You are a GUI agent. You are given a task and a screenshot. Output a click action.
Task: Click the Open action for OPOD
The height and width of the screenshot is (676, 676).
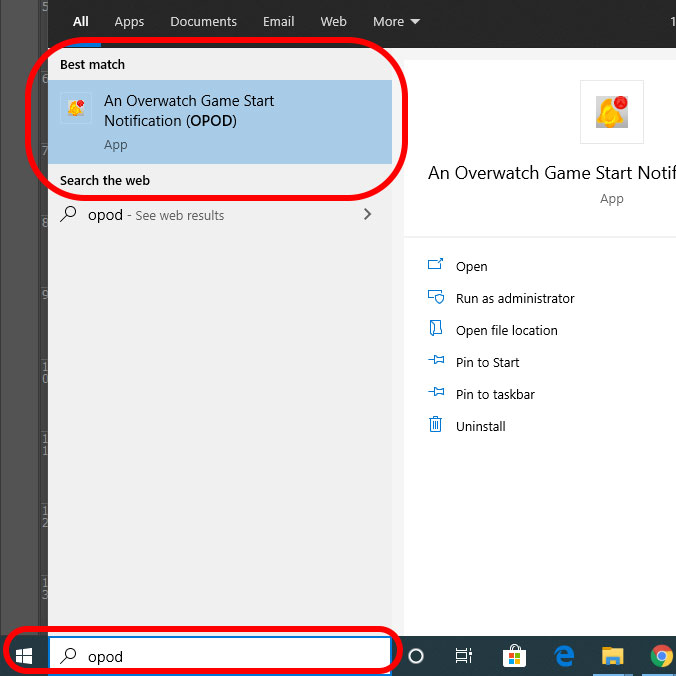(x=472, y=266)
